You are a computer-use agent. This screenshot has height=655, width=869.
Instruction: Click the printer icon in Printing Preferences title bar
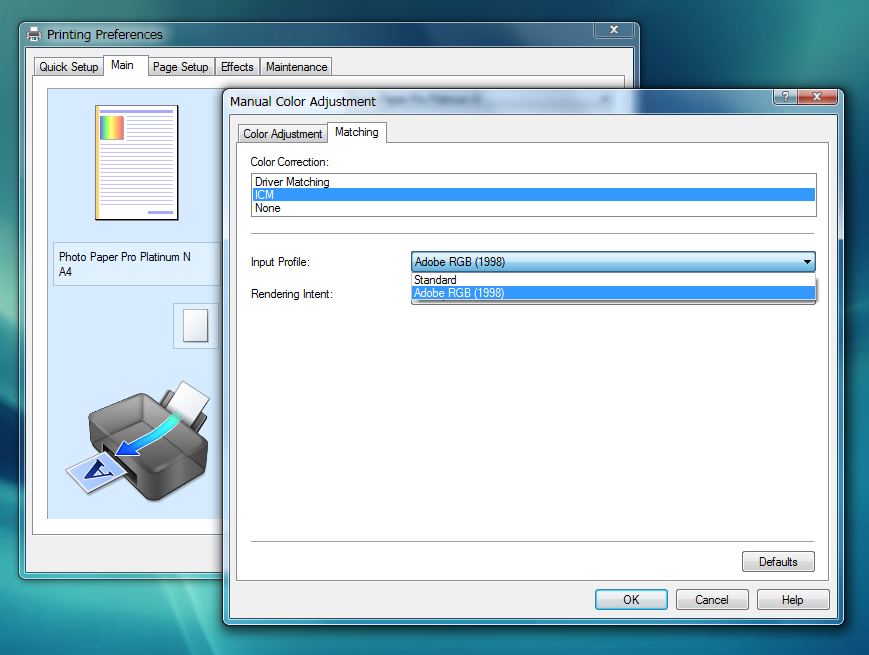pos(34,34)
